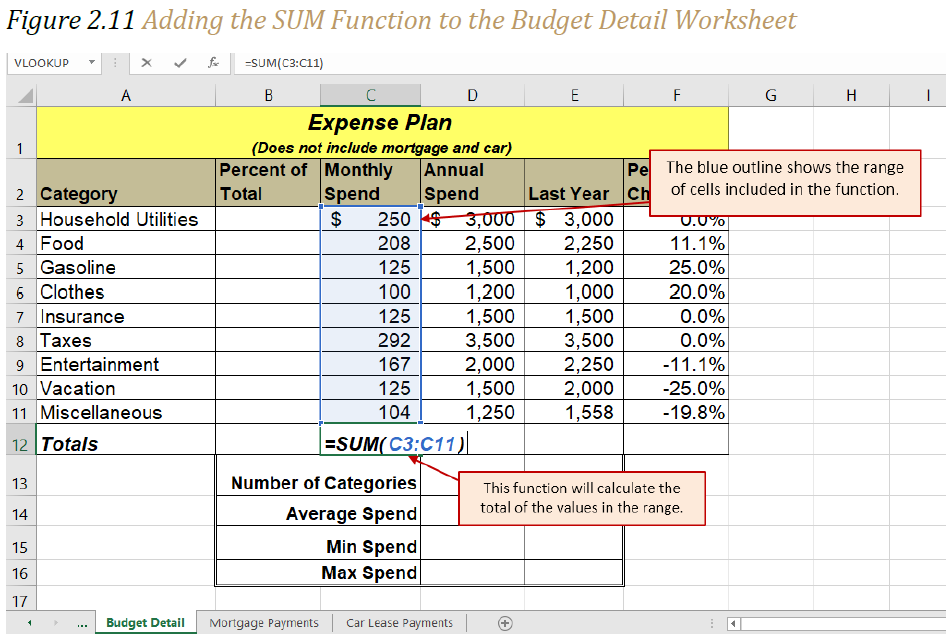The height and width of the screenshot is (634, 949).
Task: Click the Average Spend label cell
Action: pos(318,512)
